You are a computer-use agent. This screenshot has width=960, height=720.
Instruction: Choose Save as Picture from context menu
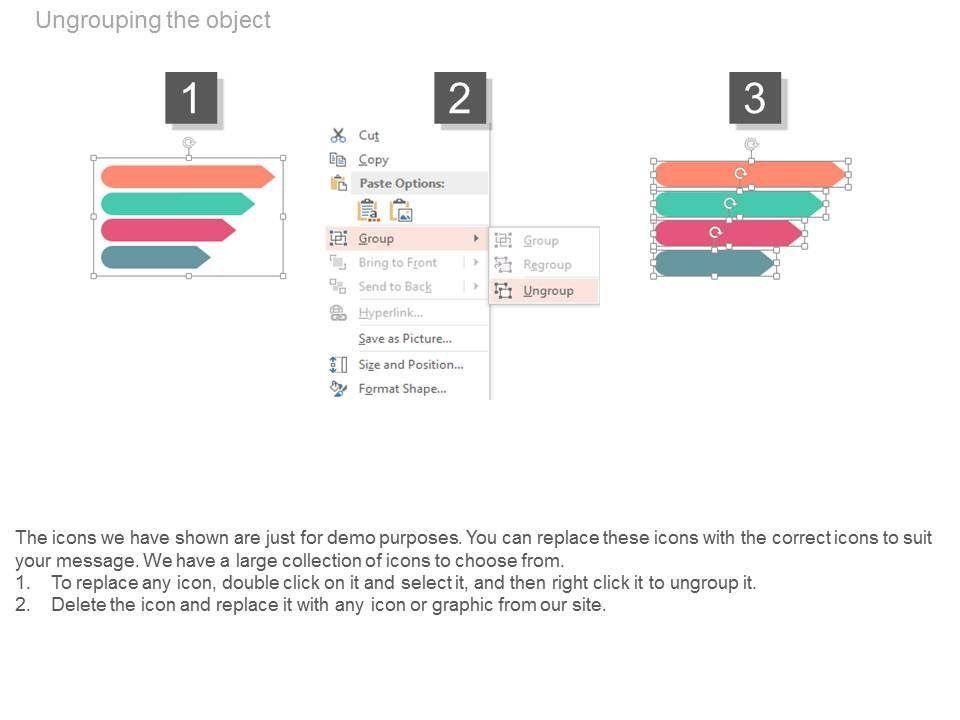(x=405, y=338)
